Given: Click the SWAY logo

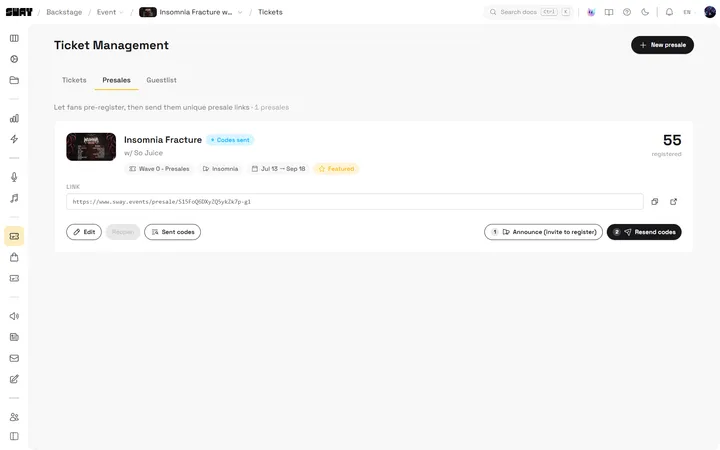Looking at the screenshot, I should coord(19,12).
